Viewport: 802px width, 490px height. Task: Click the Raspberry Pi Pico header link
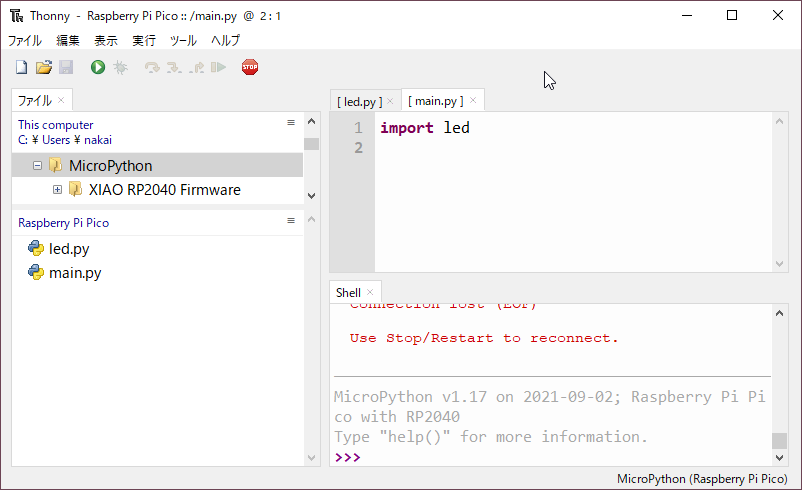63,222
